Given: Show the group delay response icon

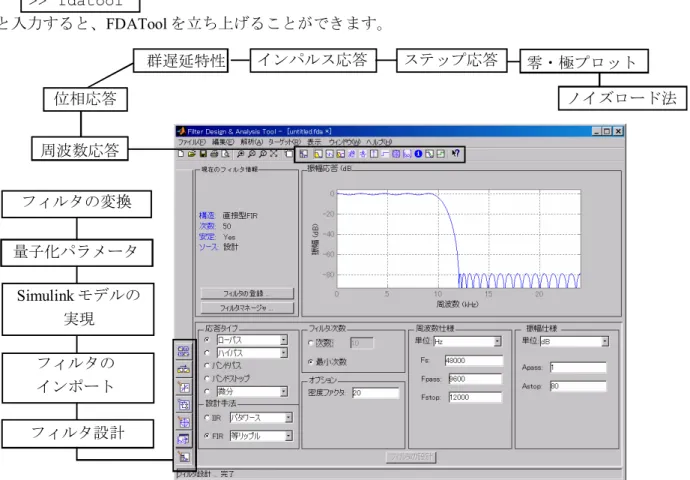Looking at the screenshot, I should click(351, 154).
